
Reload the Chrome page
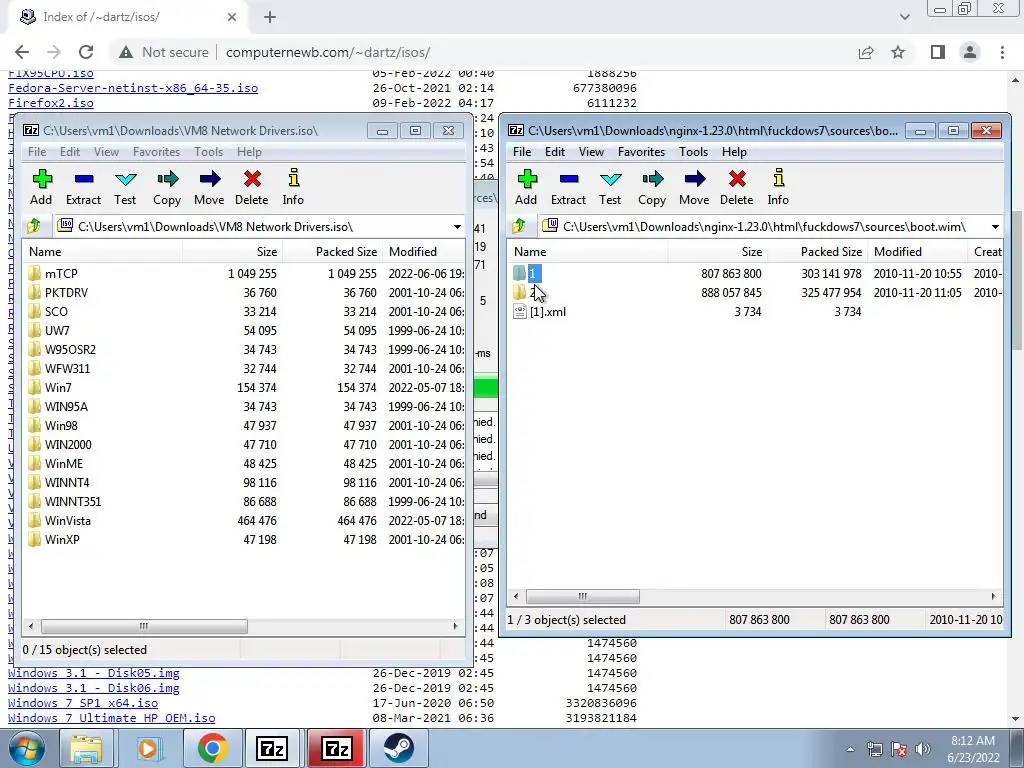click(86, 52)
